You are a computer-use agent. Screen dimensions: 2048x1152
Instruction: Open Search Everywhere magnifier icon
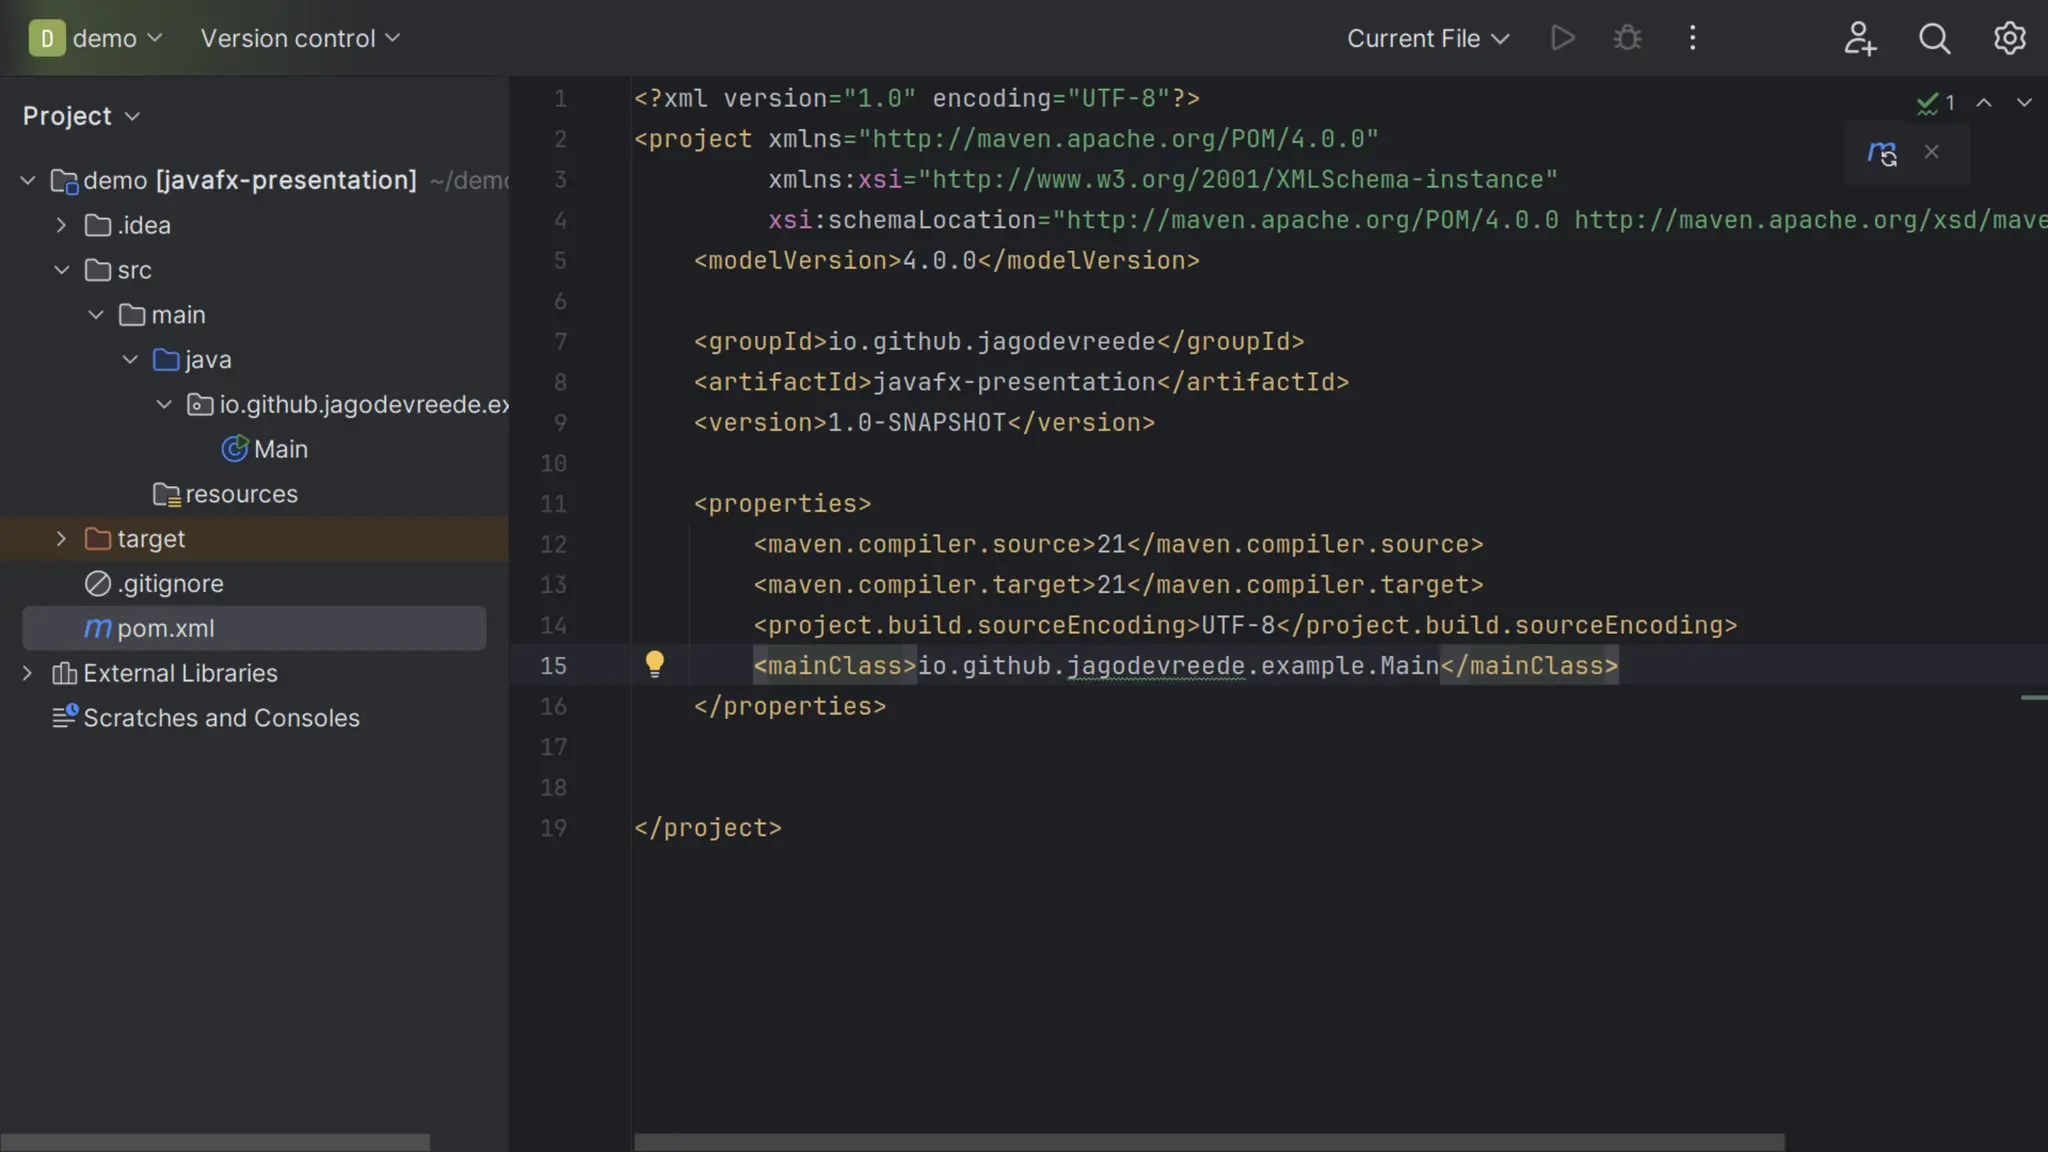point(1934,38)
